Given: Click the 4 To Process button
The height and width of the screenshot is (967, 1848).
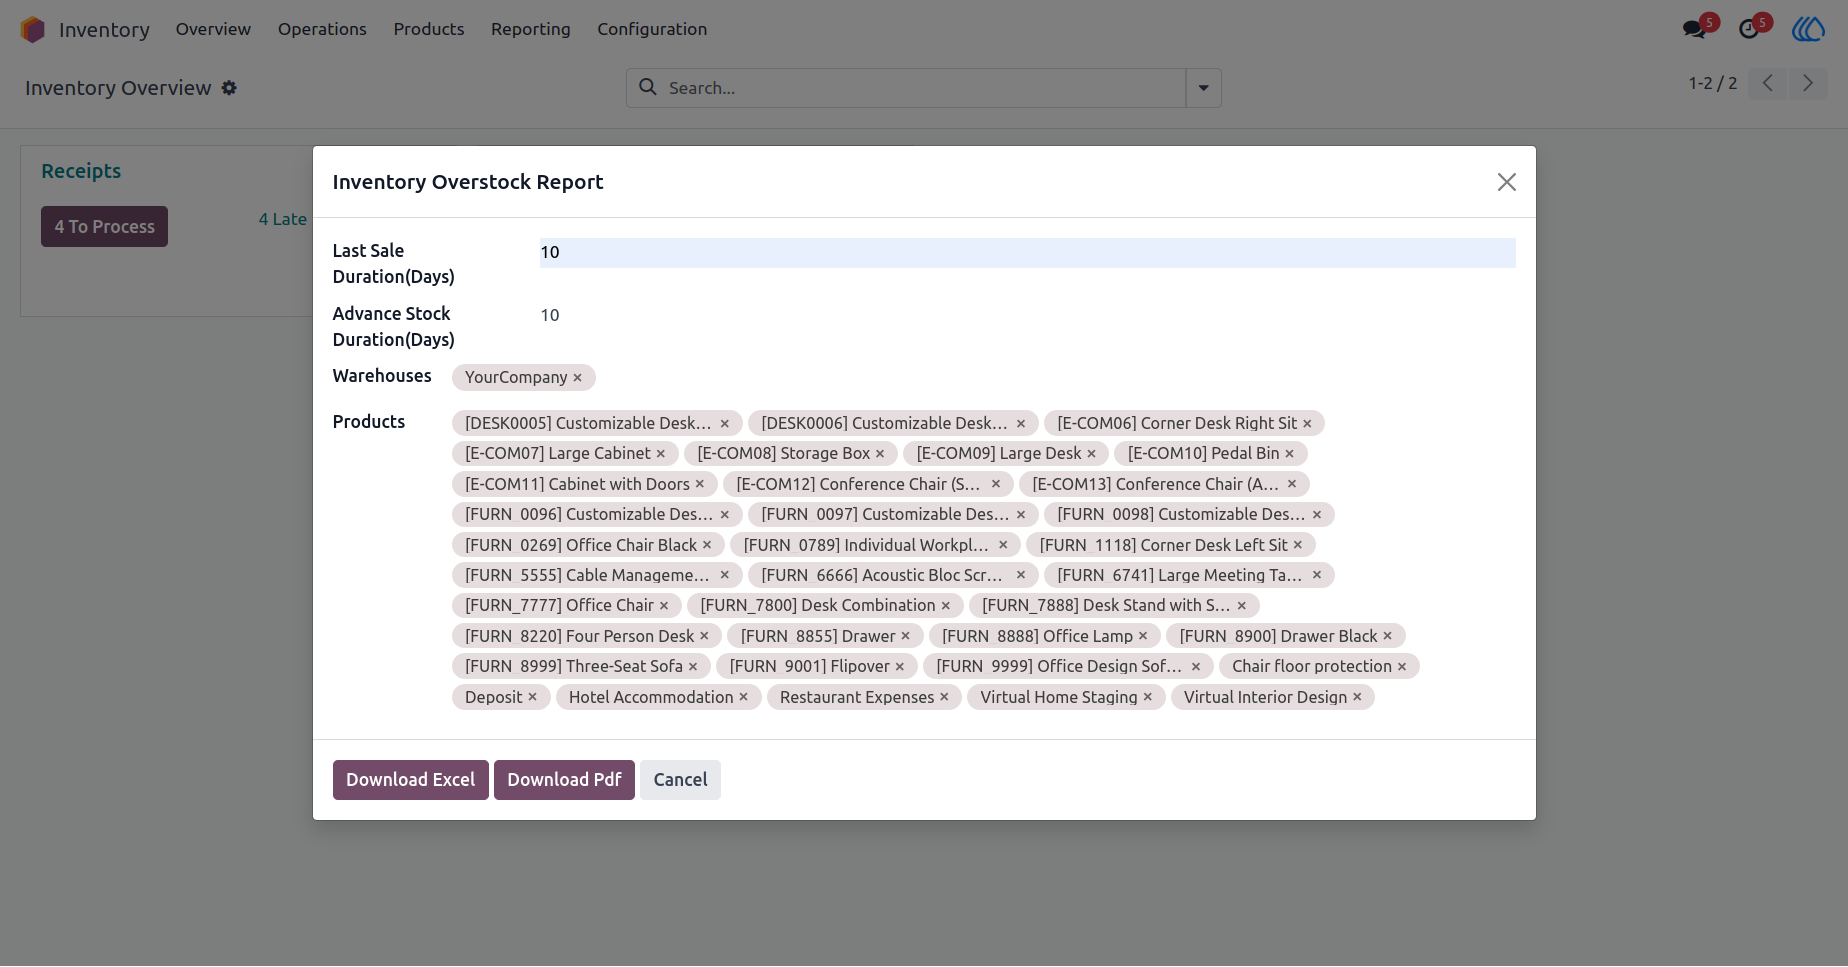Looking at the screenshot, I should [x=104, y=227].
